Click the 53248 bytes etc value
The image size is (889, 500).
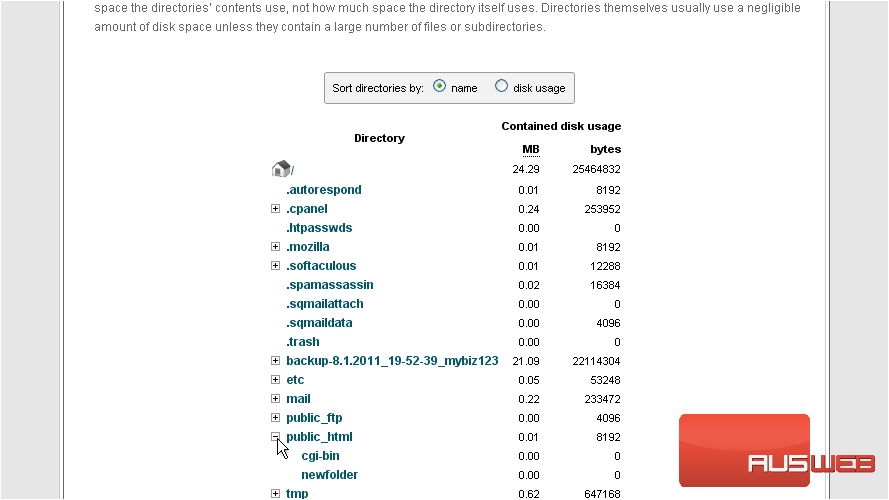(606, 380)
